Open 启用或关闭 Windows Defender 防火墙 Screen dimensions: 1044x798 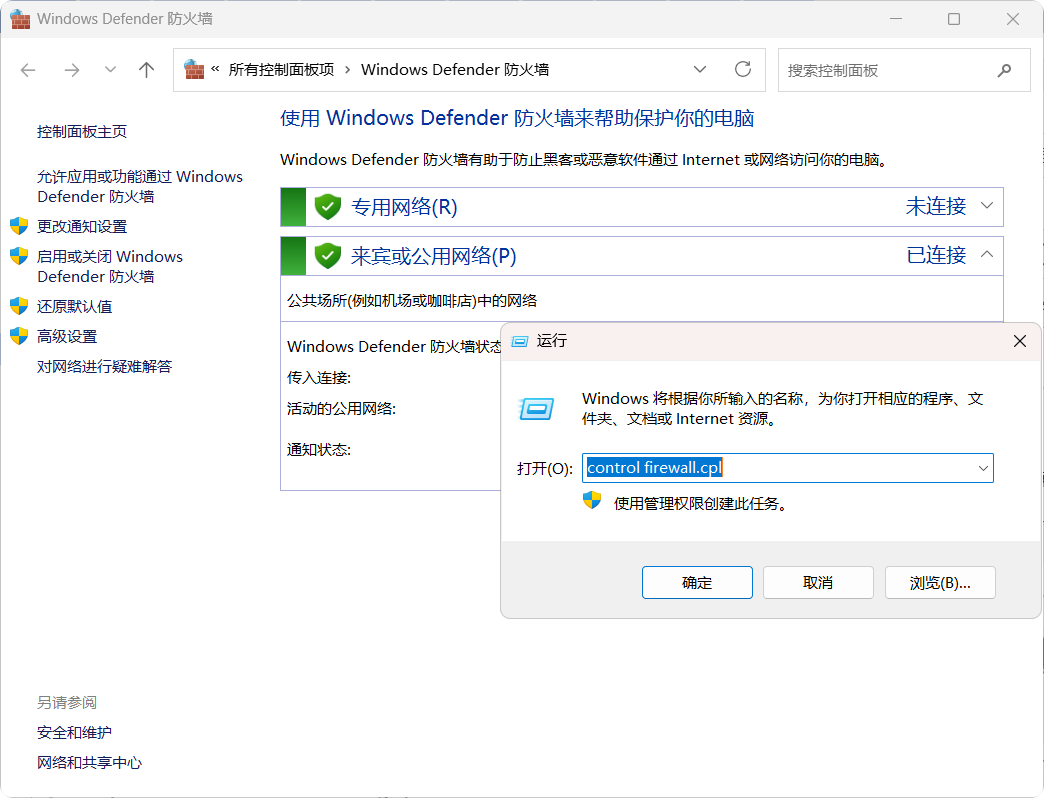[110, 266]
